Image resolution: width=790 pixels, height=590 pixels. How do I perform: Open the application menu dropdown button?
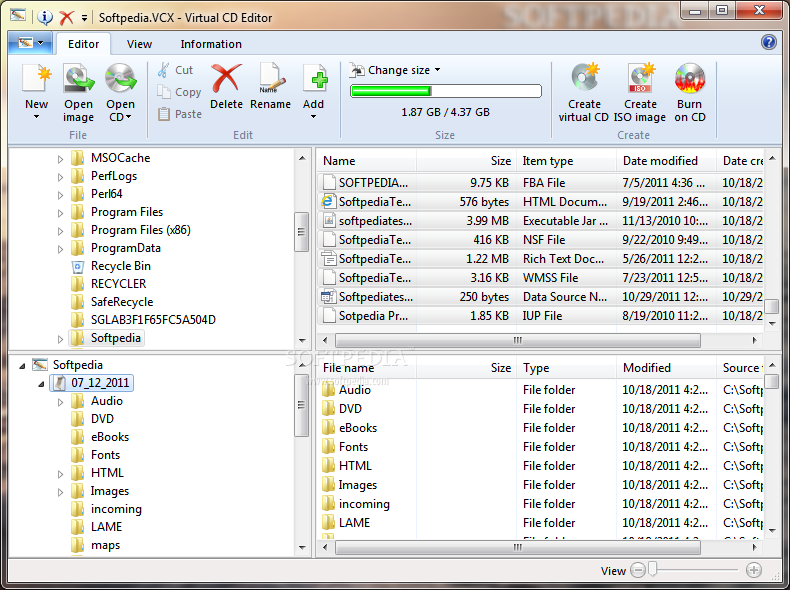click(x=31, y=43)
